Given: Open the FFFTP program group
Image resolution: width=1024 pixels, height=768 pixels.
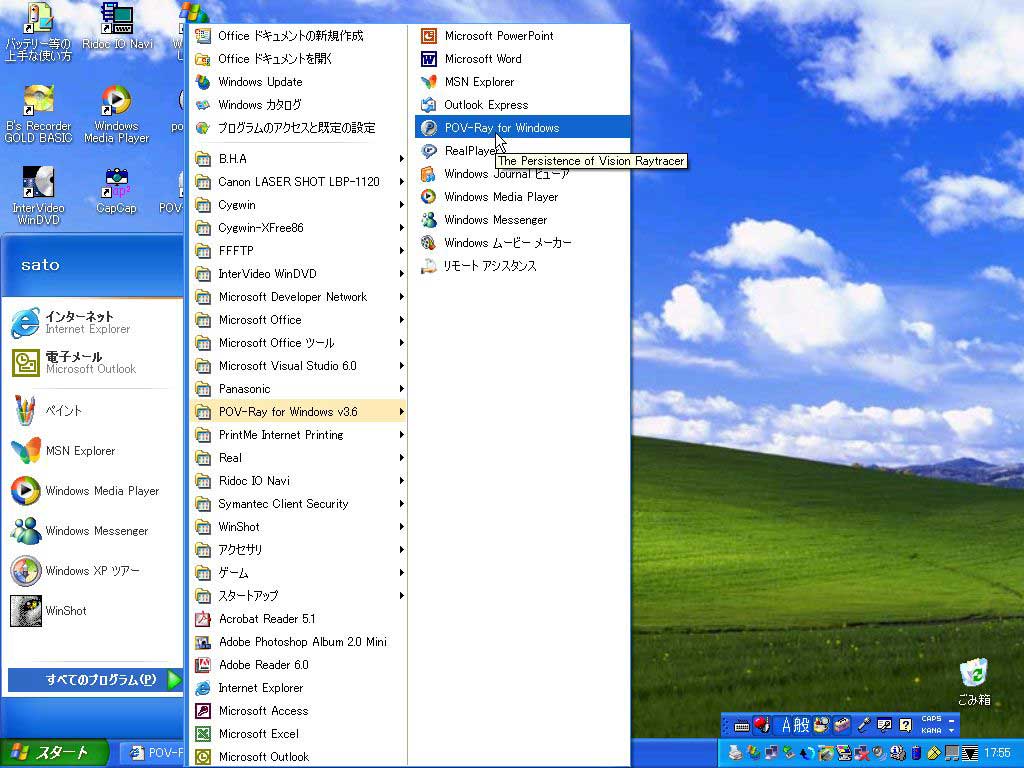Looking at the screenshot, I should pyautogui.click(x=299, y=251).
